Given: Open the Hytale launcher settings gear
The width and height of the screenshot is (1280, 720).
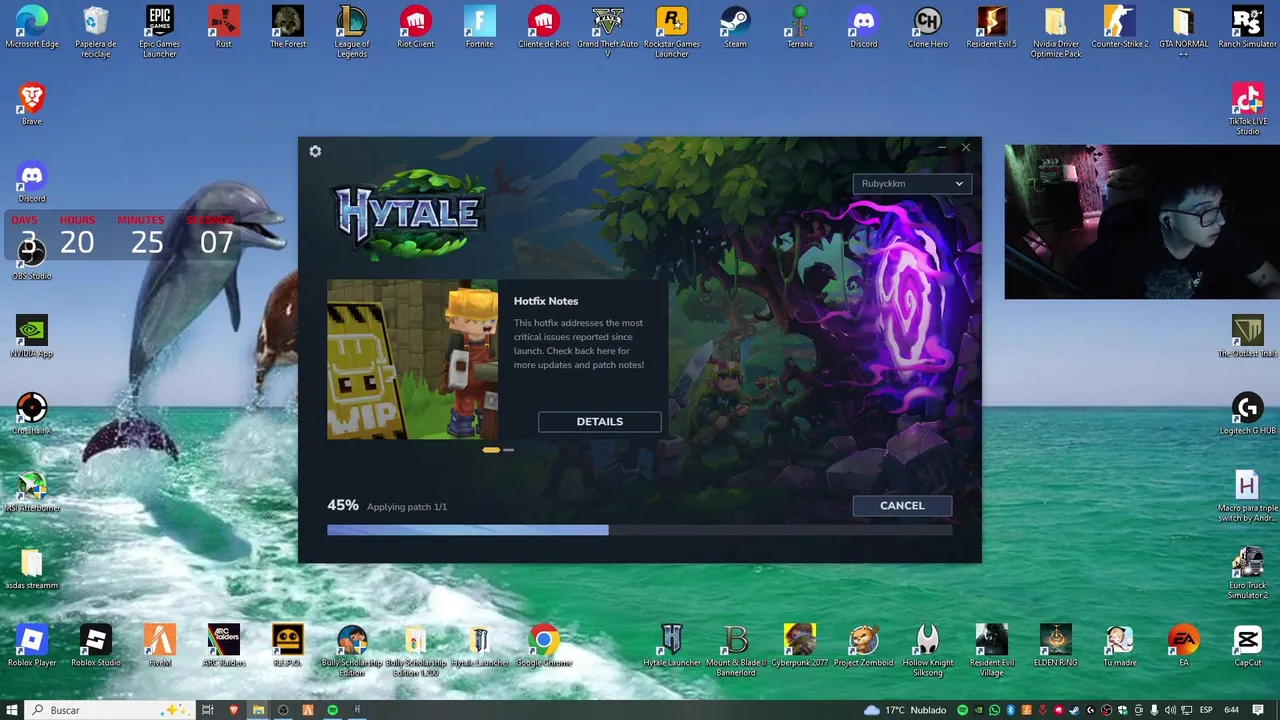Looking at the screenshot, I should tap(315, 151).
